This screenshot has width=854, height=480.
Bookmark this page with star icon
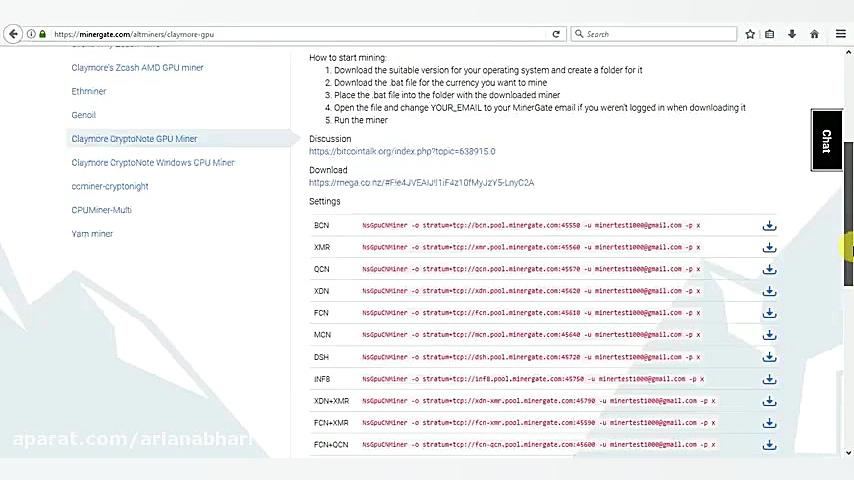tap(750, 34)
